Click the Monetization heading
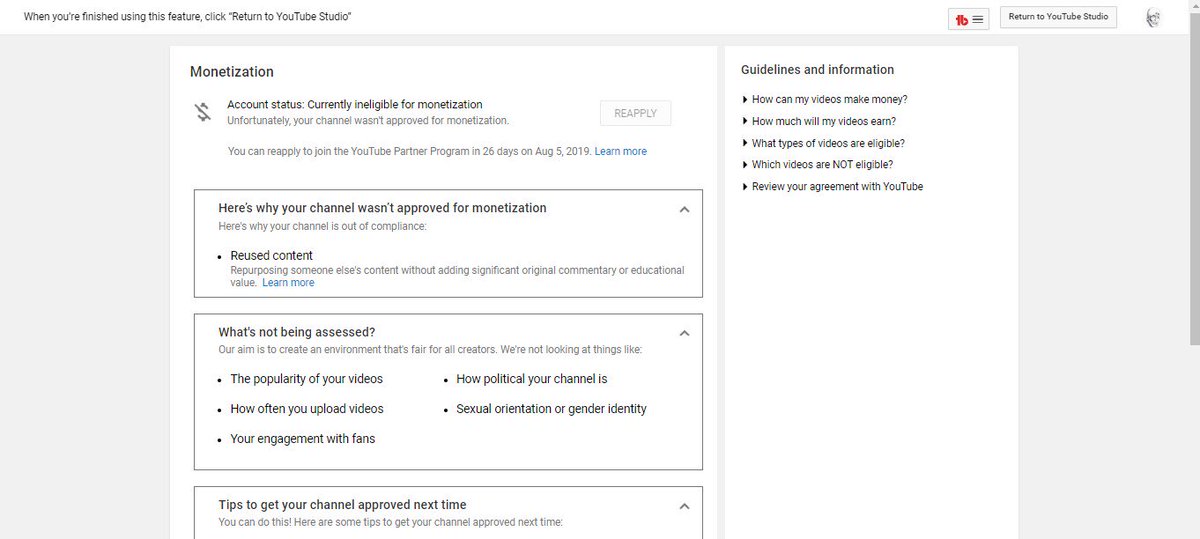1200x539 pixels. [x=232, y=72]
